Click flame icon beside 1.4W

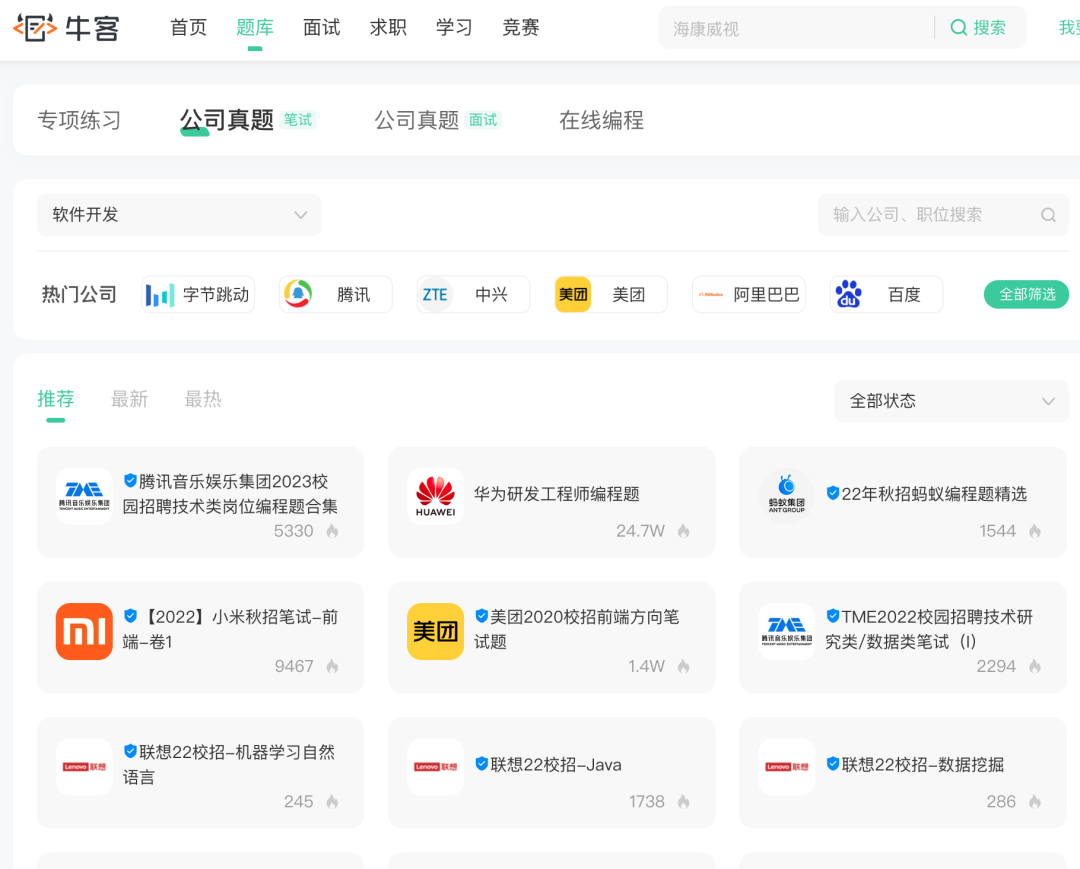point(684,666)
